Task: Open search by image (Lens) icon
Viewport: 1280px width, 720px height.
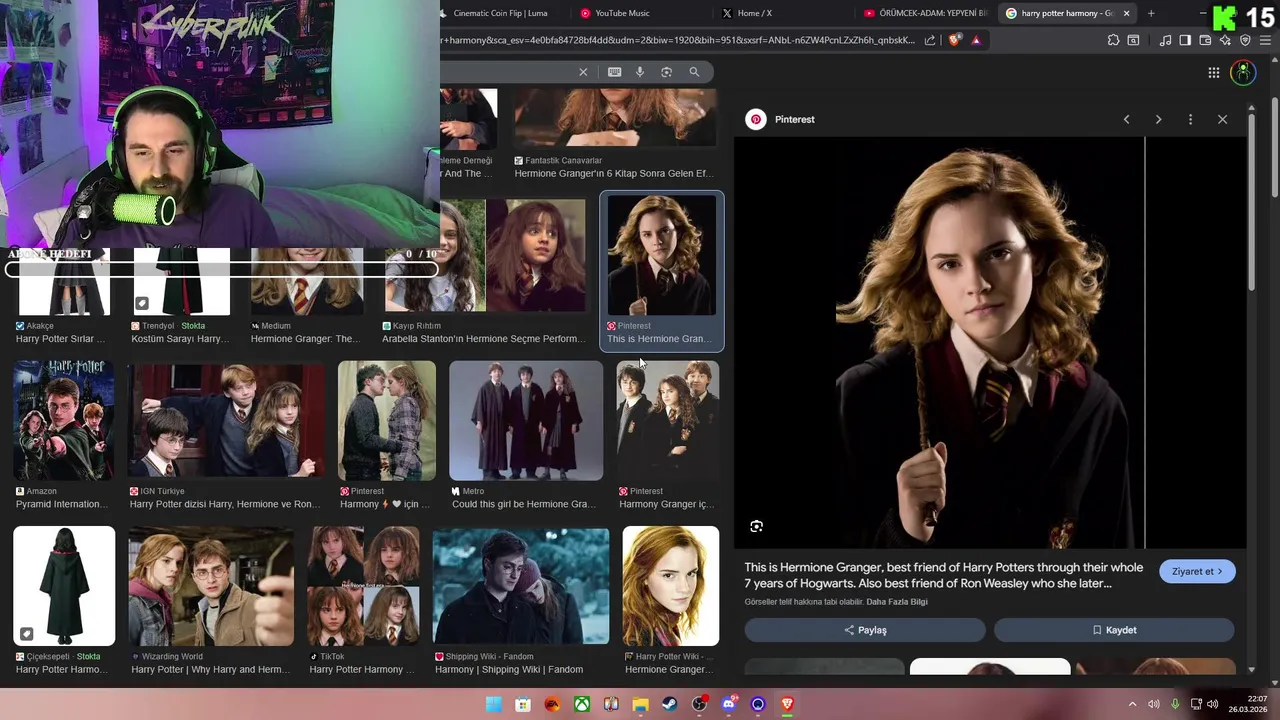Action: pos(666,72)
